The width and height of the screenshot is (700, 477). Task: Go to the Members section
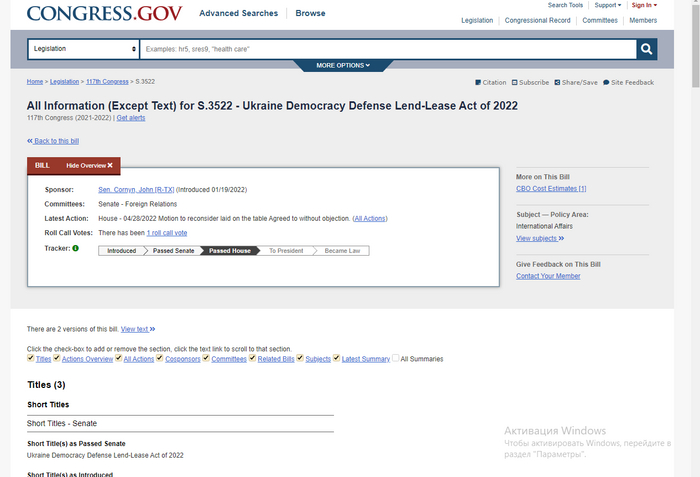click(643, 21)
